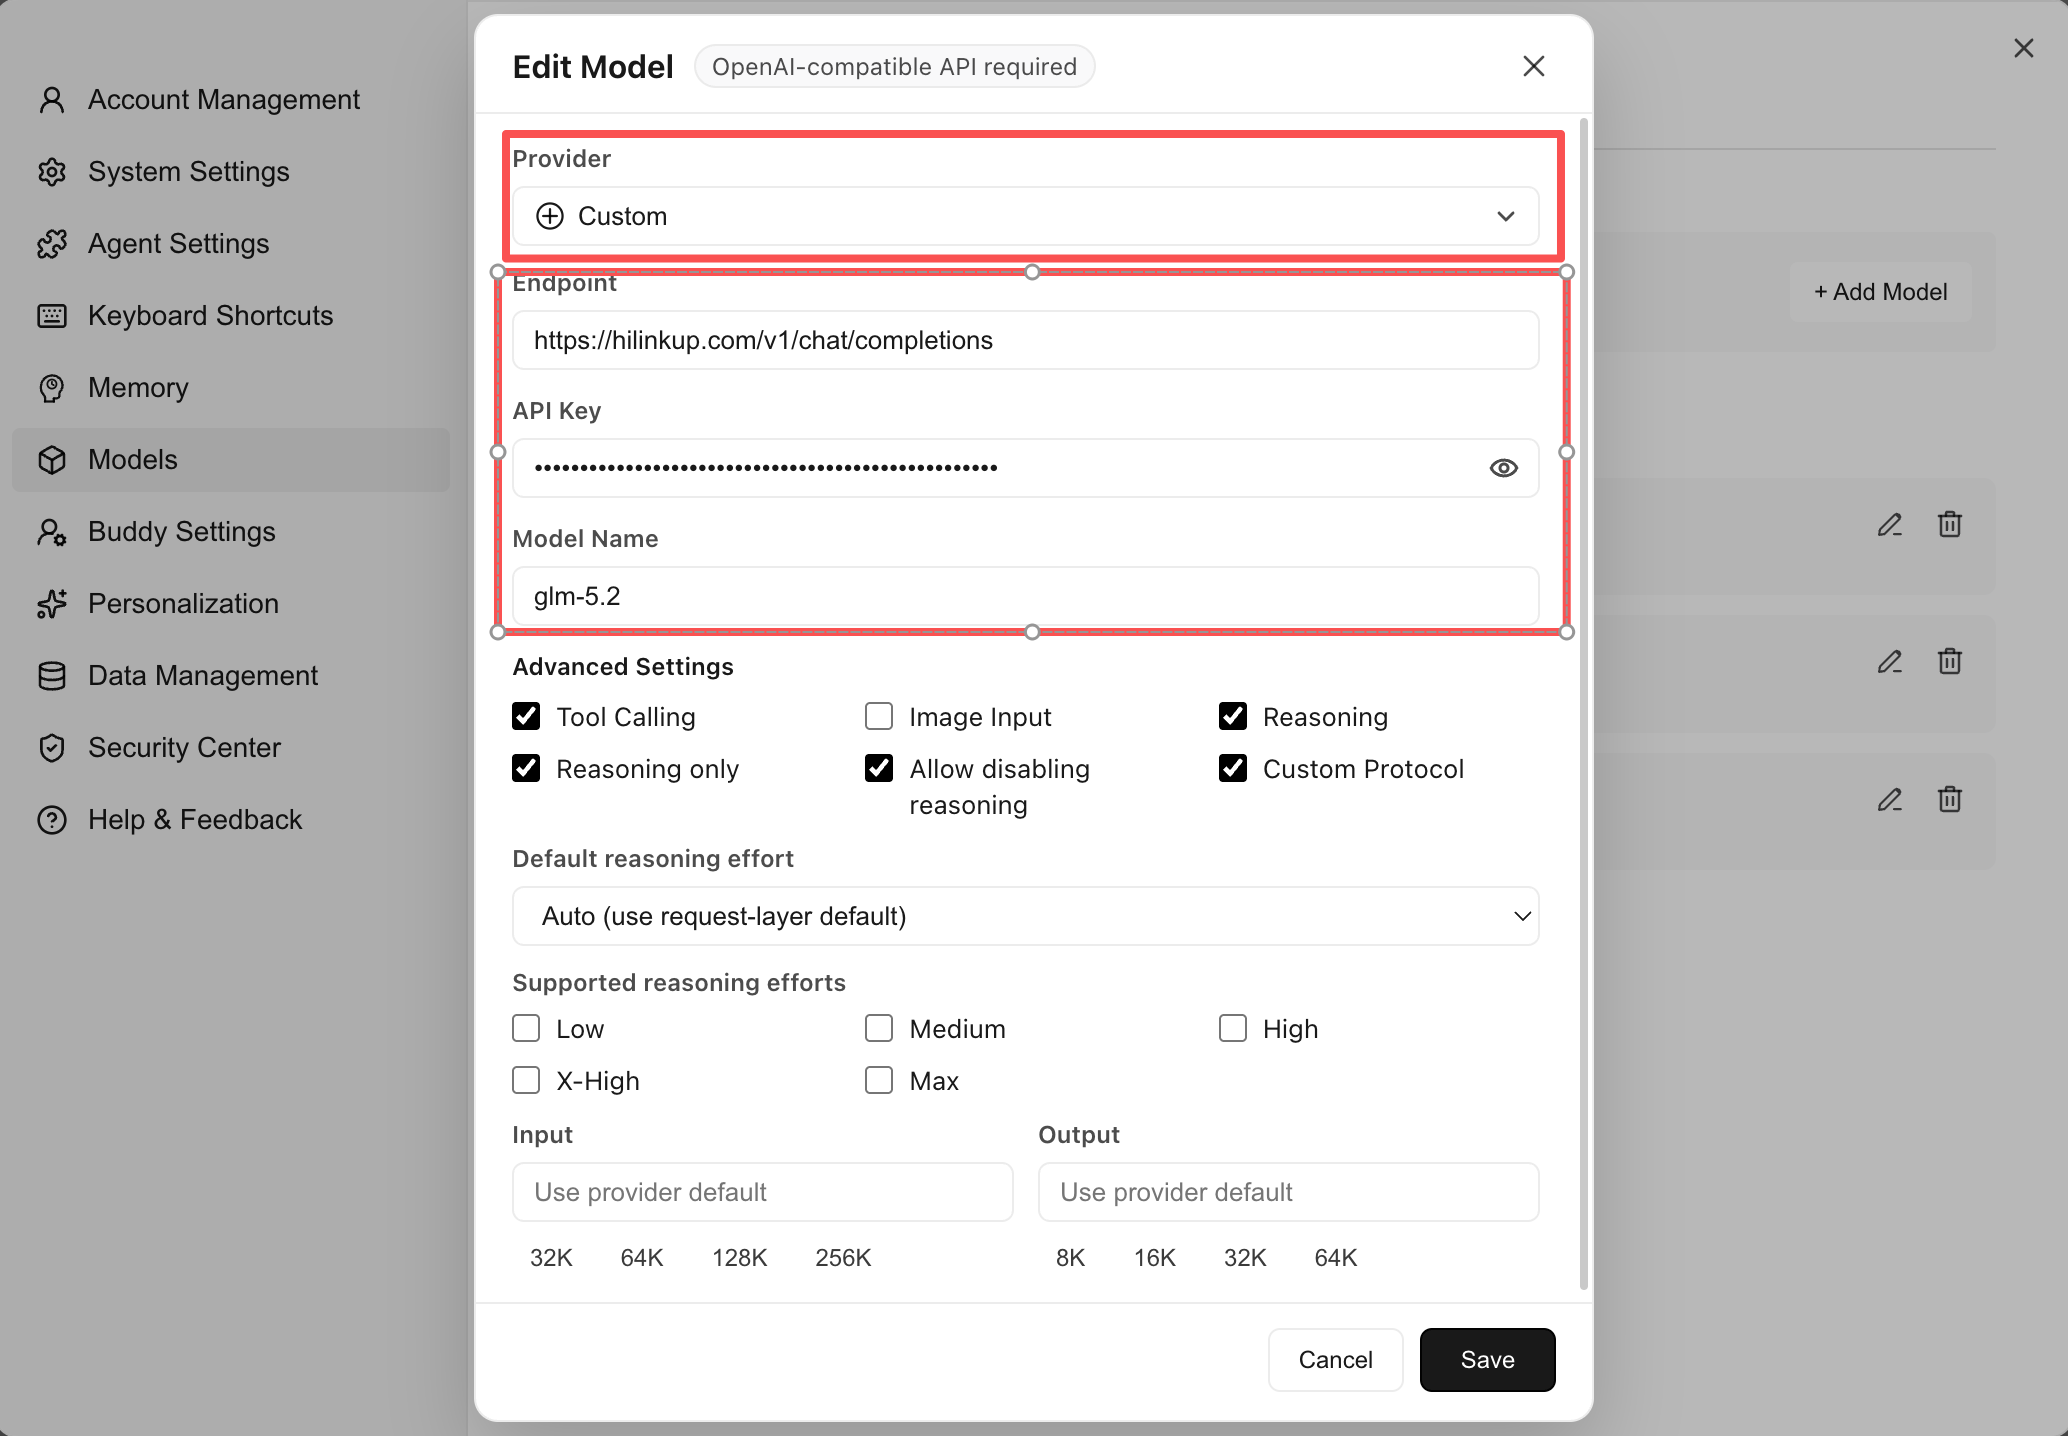Open Security Center in the sidebar
This screenshot has width=2068, height=1436.
pos(231,748)
